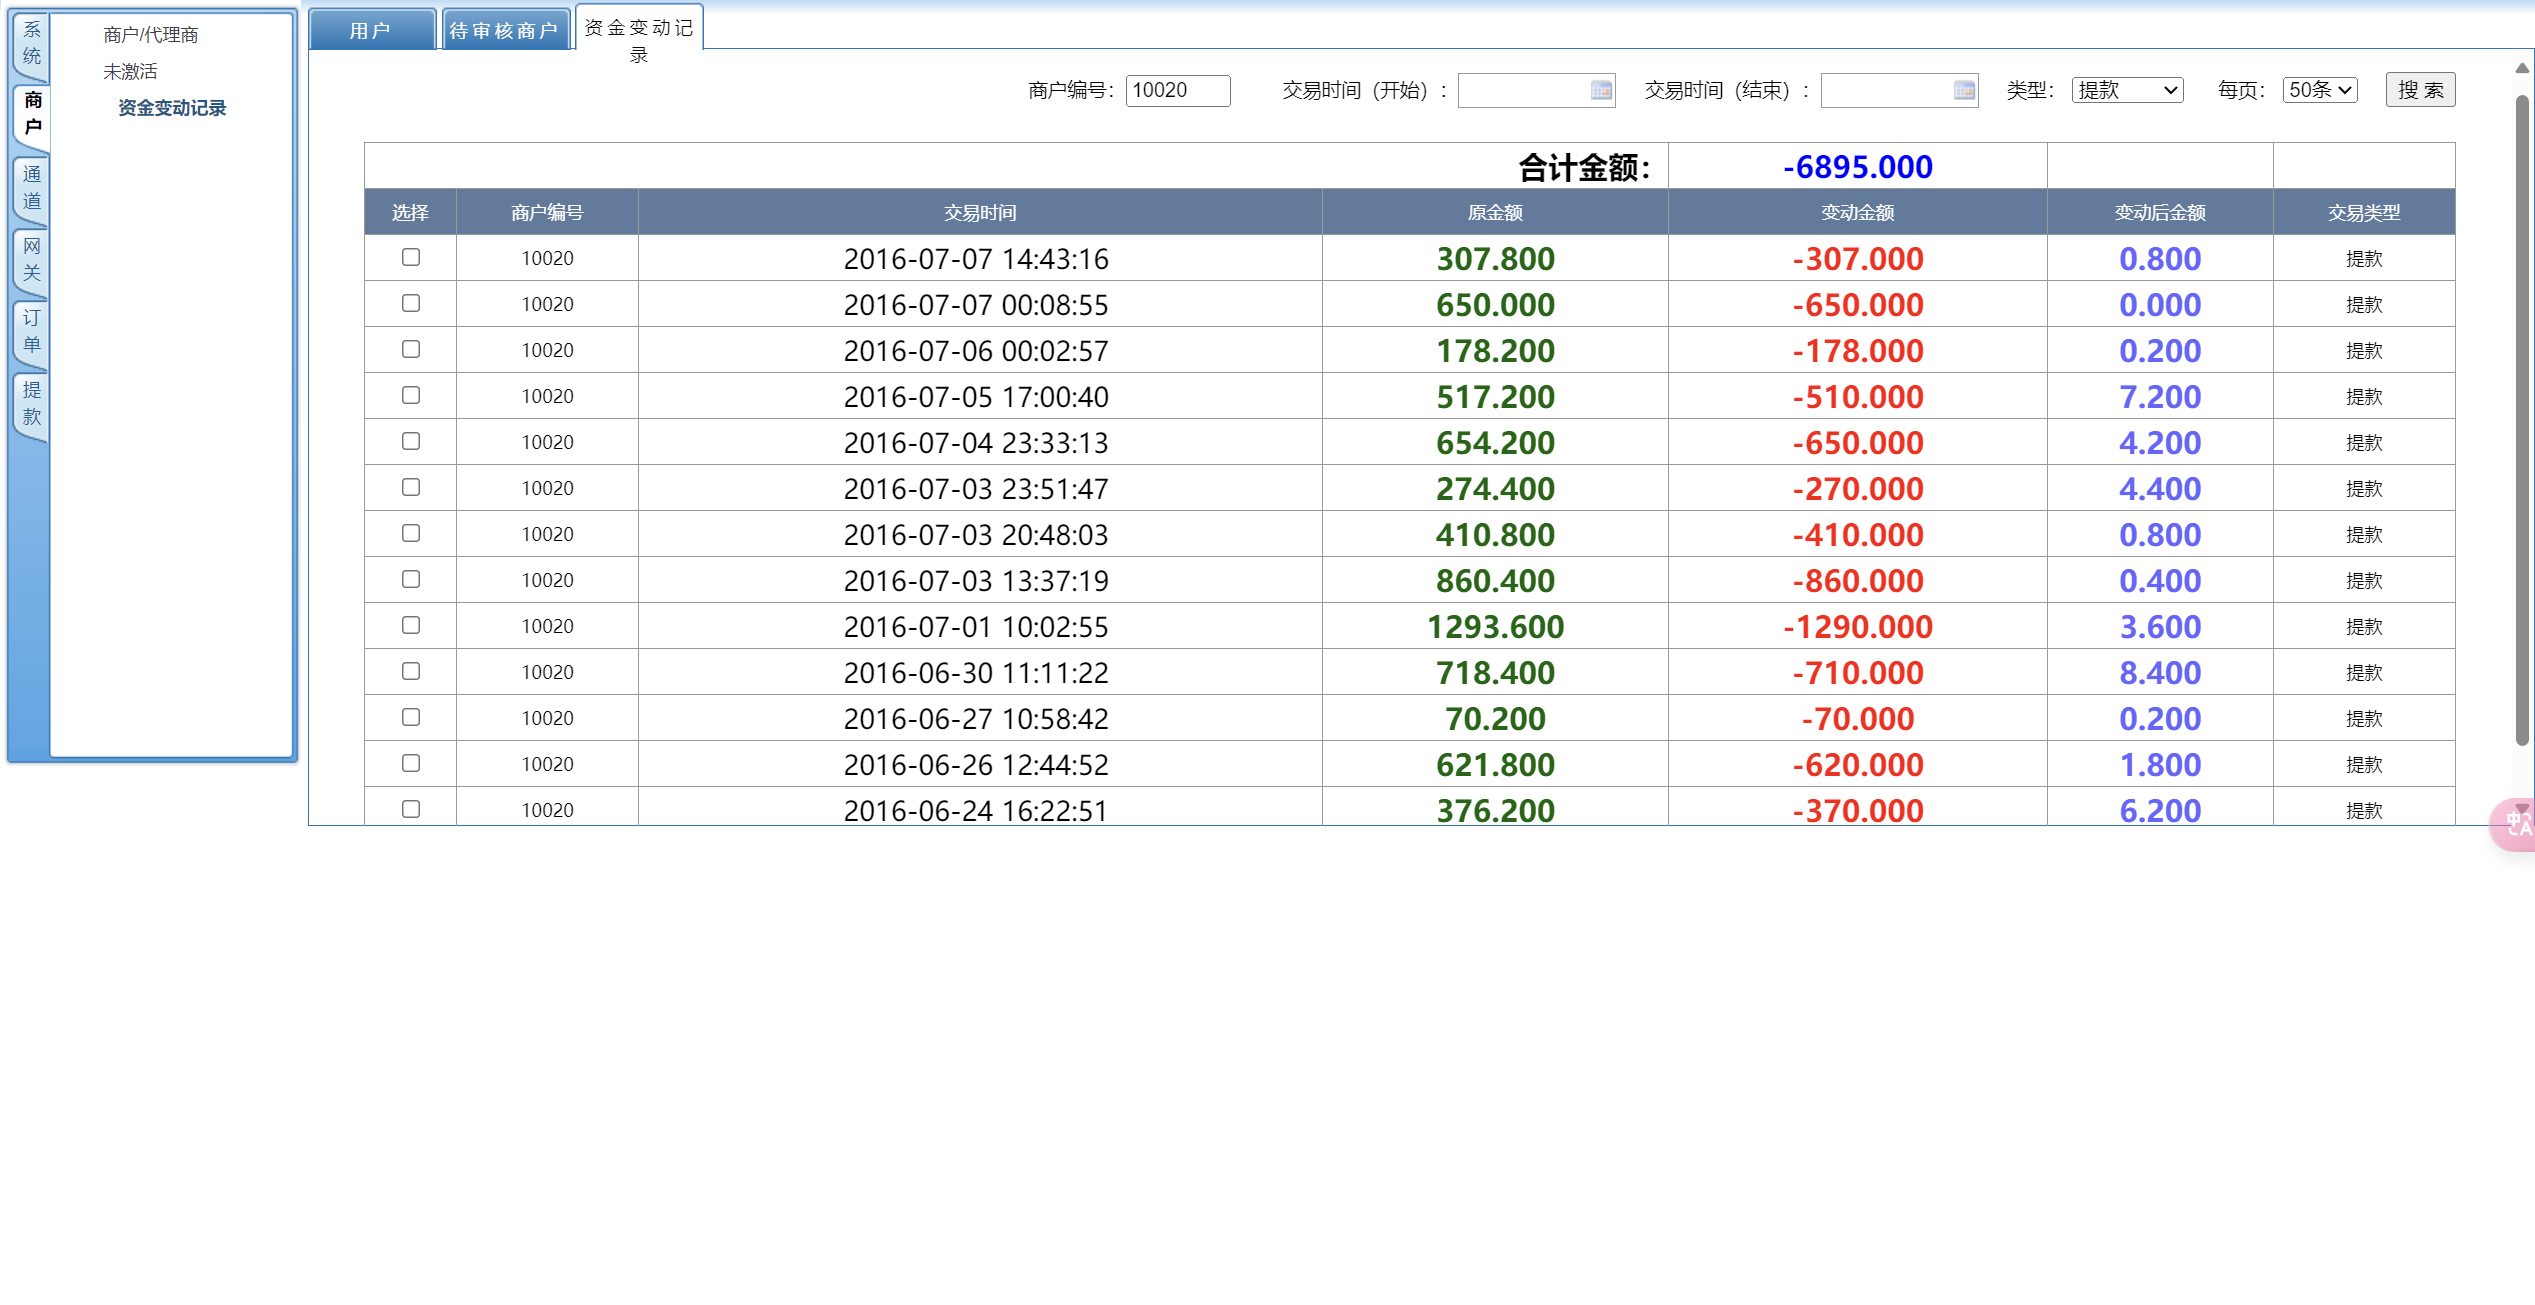Open the 类型 dropdown showing 提款
The image size is (2535, 1305).
2127,90
